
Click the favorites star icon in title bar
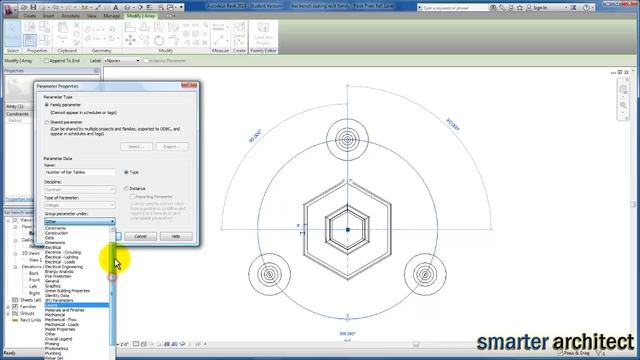pos(520,8)
